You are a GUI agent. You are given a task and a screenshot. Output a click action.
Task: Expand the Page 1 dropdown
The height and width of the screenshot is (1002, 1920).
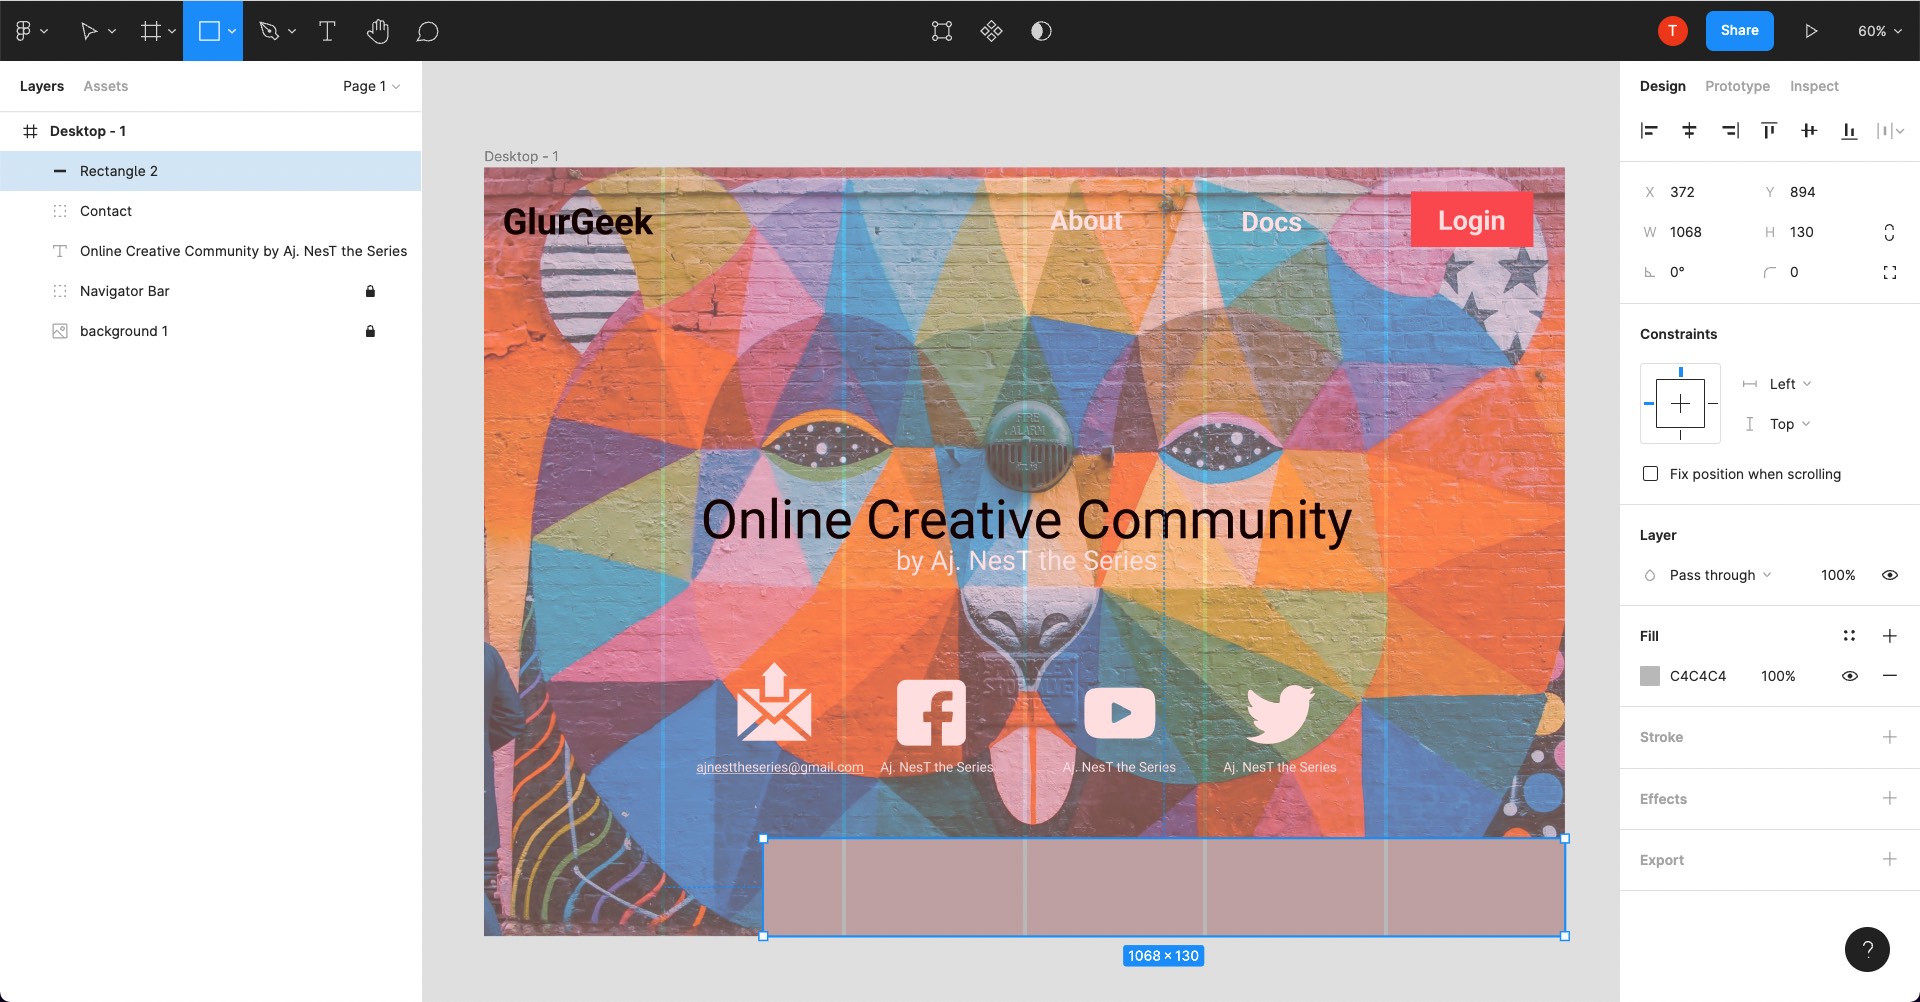click(x=371, y=86)
